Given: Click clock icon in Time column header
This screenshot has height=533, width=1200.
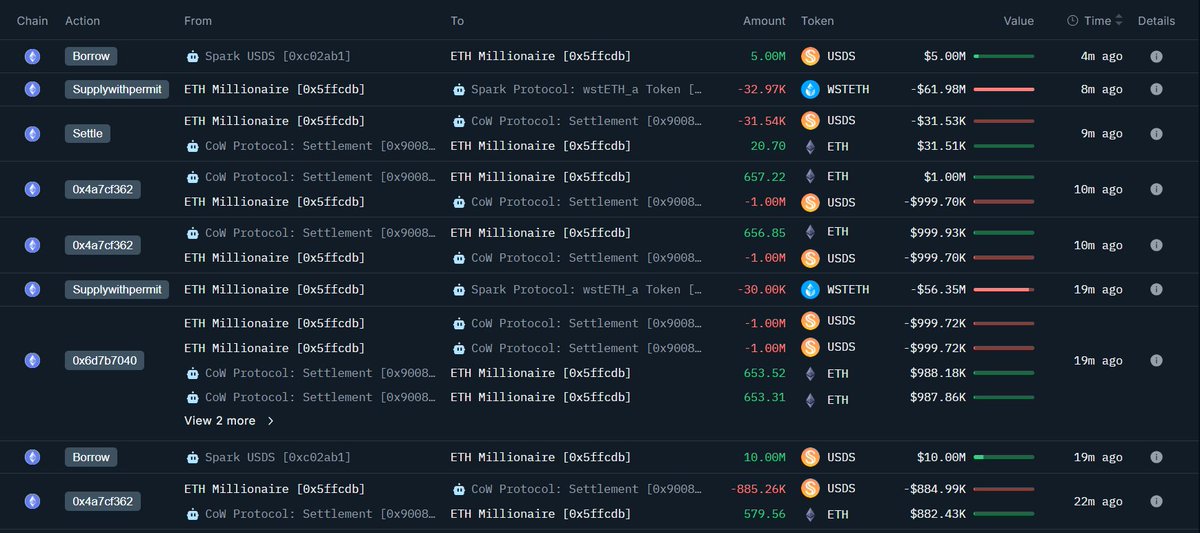Looking at the screenshot, I should click(1073, 20).
